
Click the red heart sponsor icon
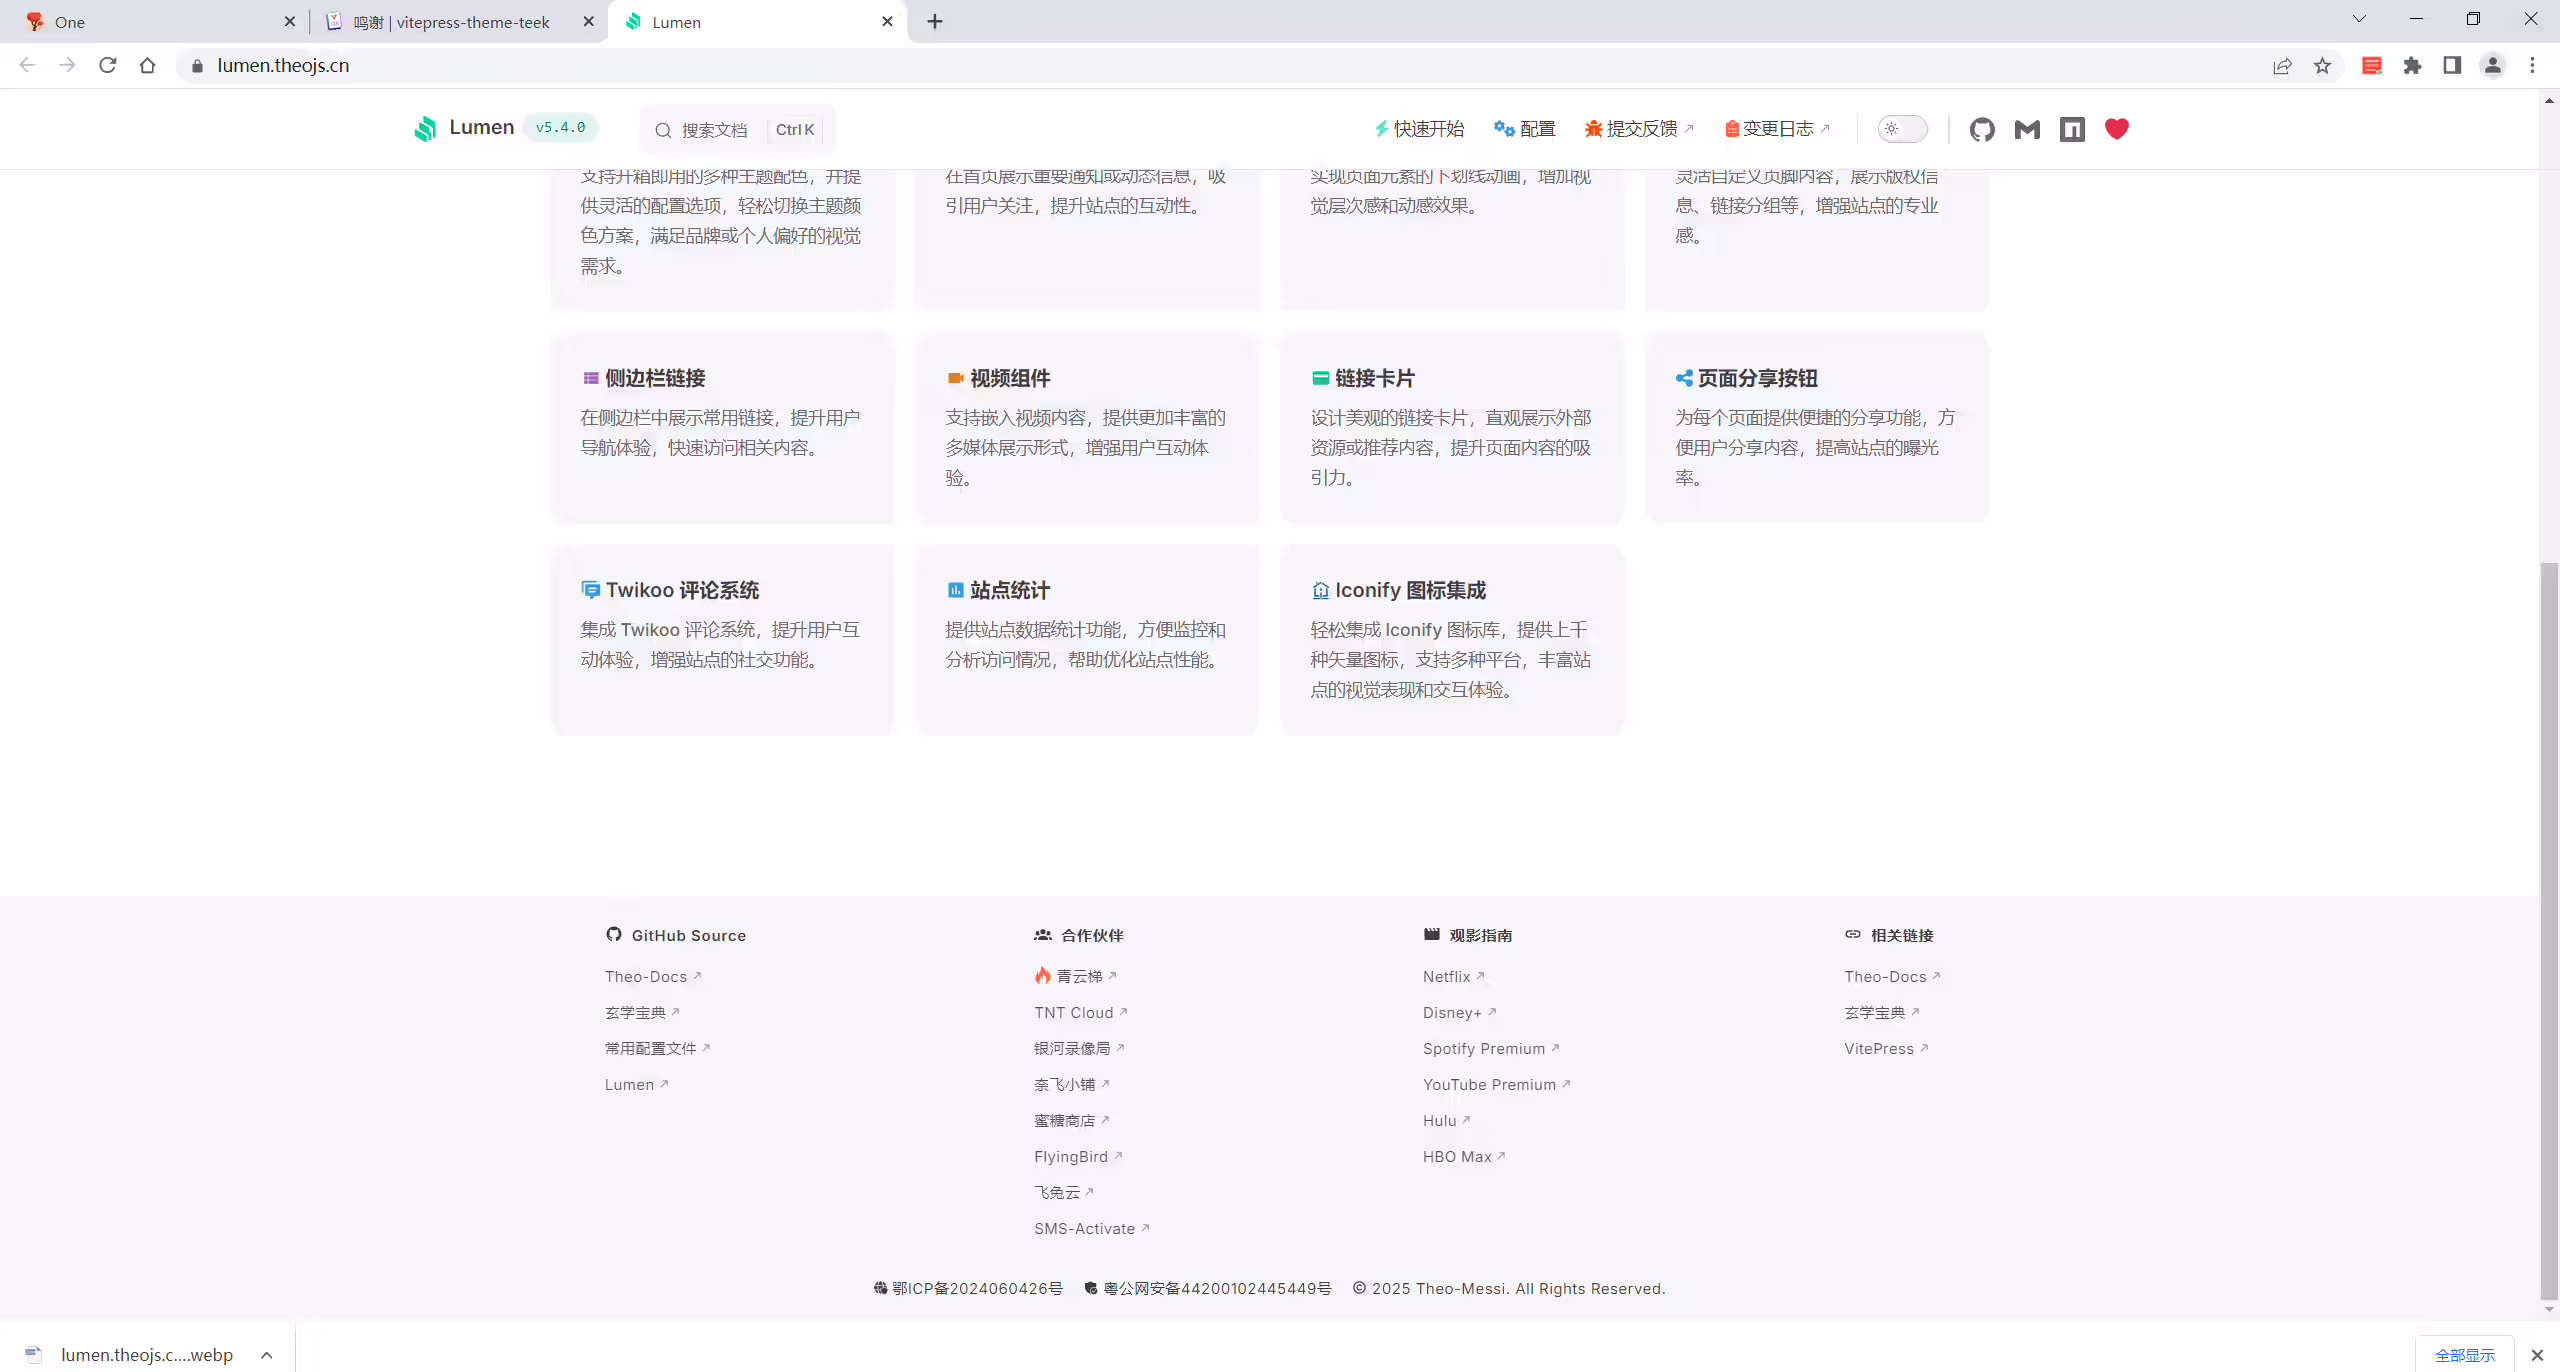click(x=2117, y=129)
